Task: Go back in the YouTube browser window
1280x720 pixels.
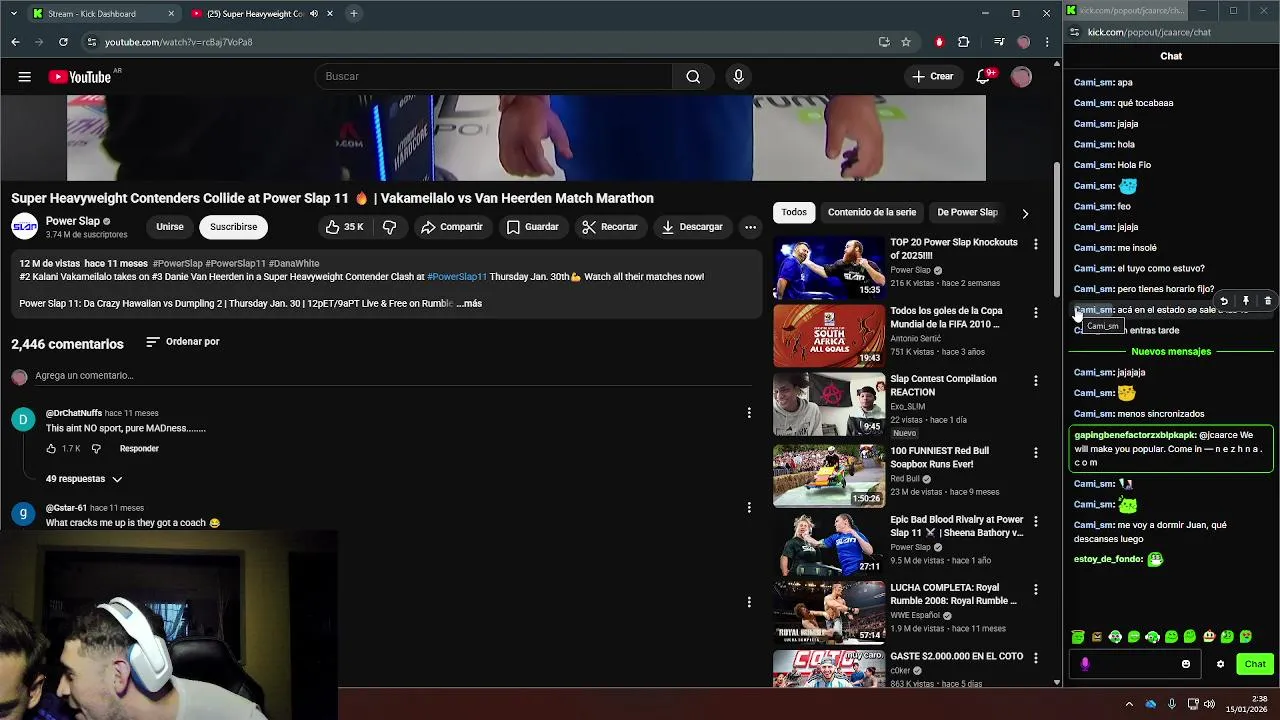Action: click(15, 42)
